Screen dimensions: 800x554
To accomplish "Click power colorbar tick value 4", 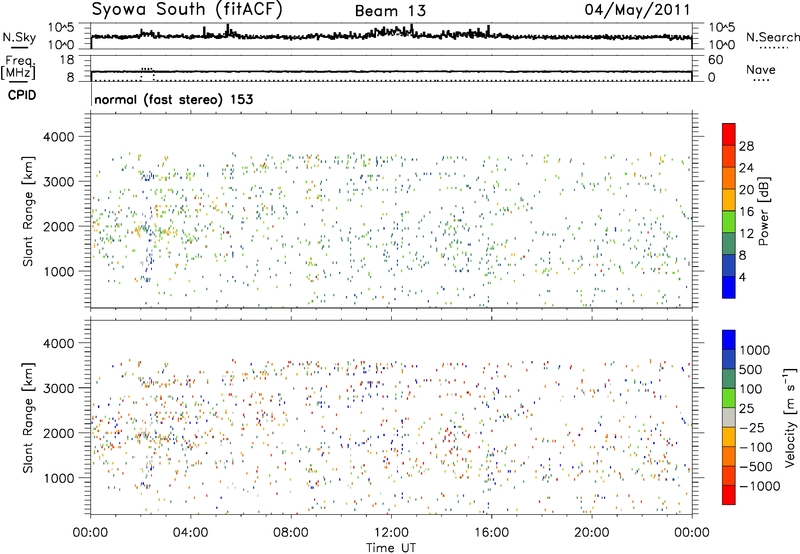I will tap(742, 278).
